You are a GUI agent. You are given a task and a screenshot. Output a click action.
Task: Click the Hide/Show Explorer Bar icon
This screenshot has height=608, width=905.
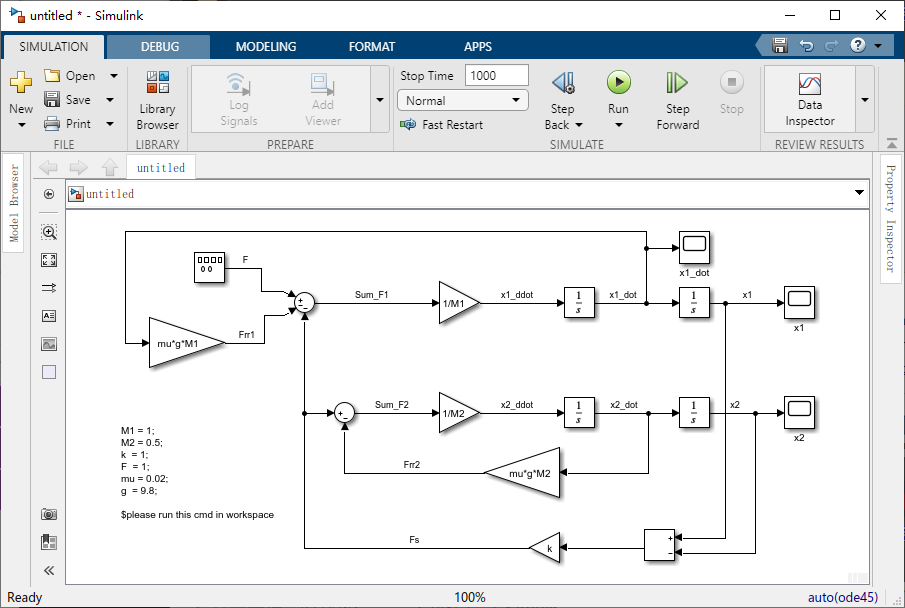(49, 194)
